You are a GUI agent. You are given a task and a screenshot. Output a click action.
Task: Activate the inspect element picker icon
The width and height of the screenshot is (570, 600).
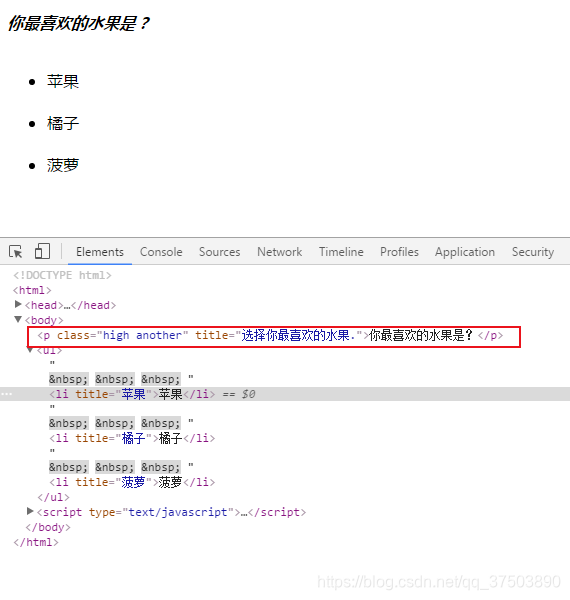(x=16, y=252)
